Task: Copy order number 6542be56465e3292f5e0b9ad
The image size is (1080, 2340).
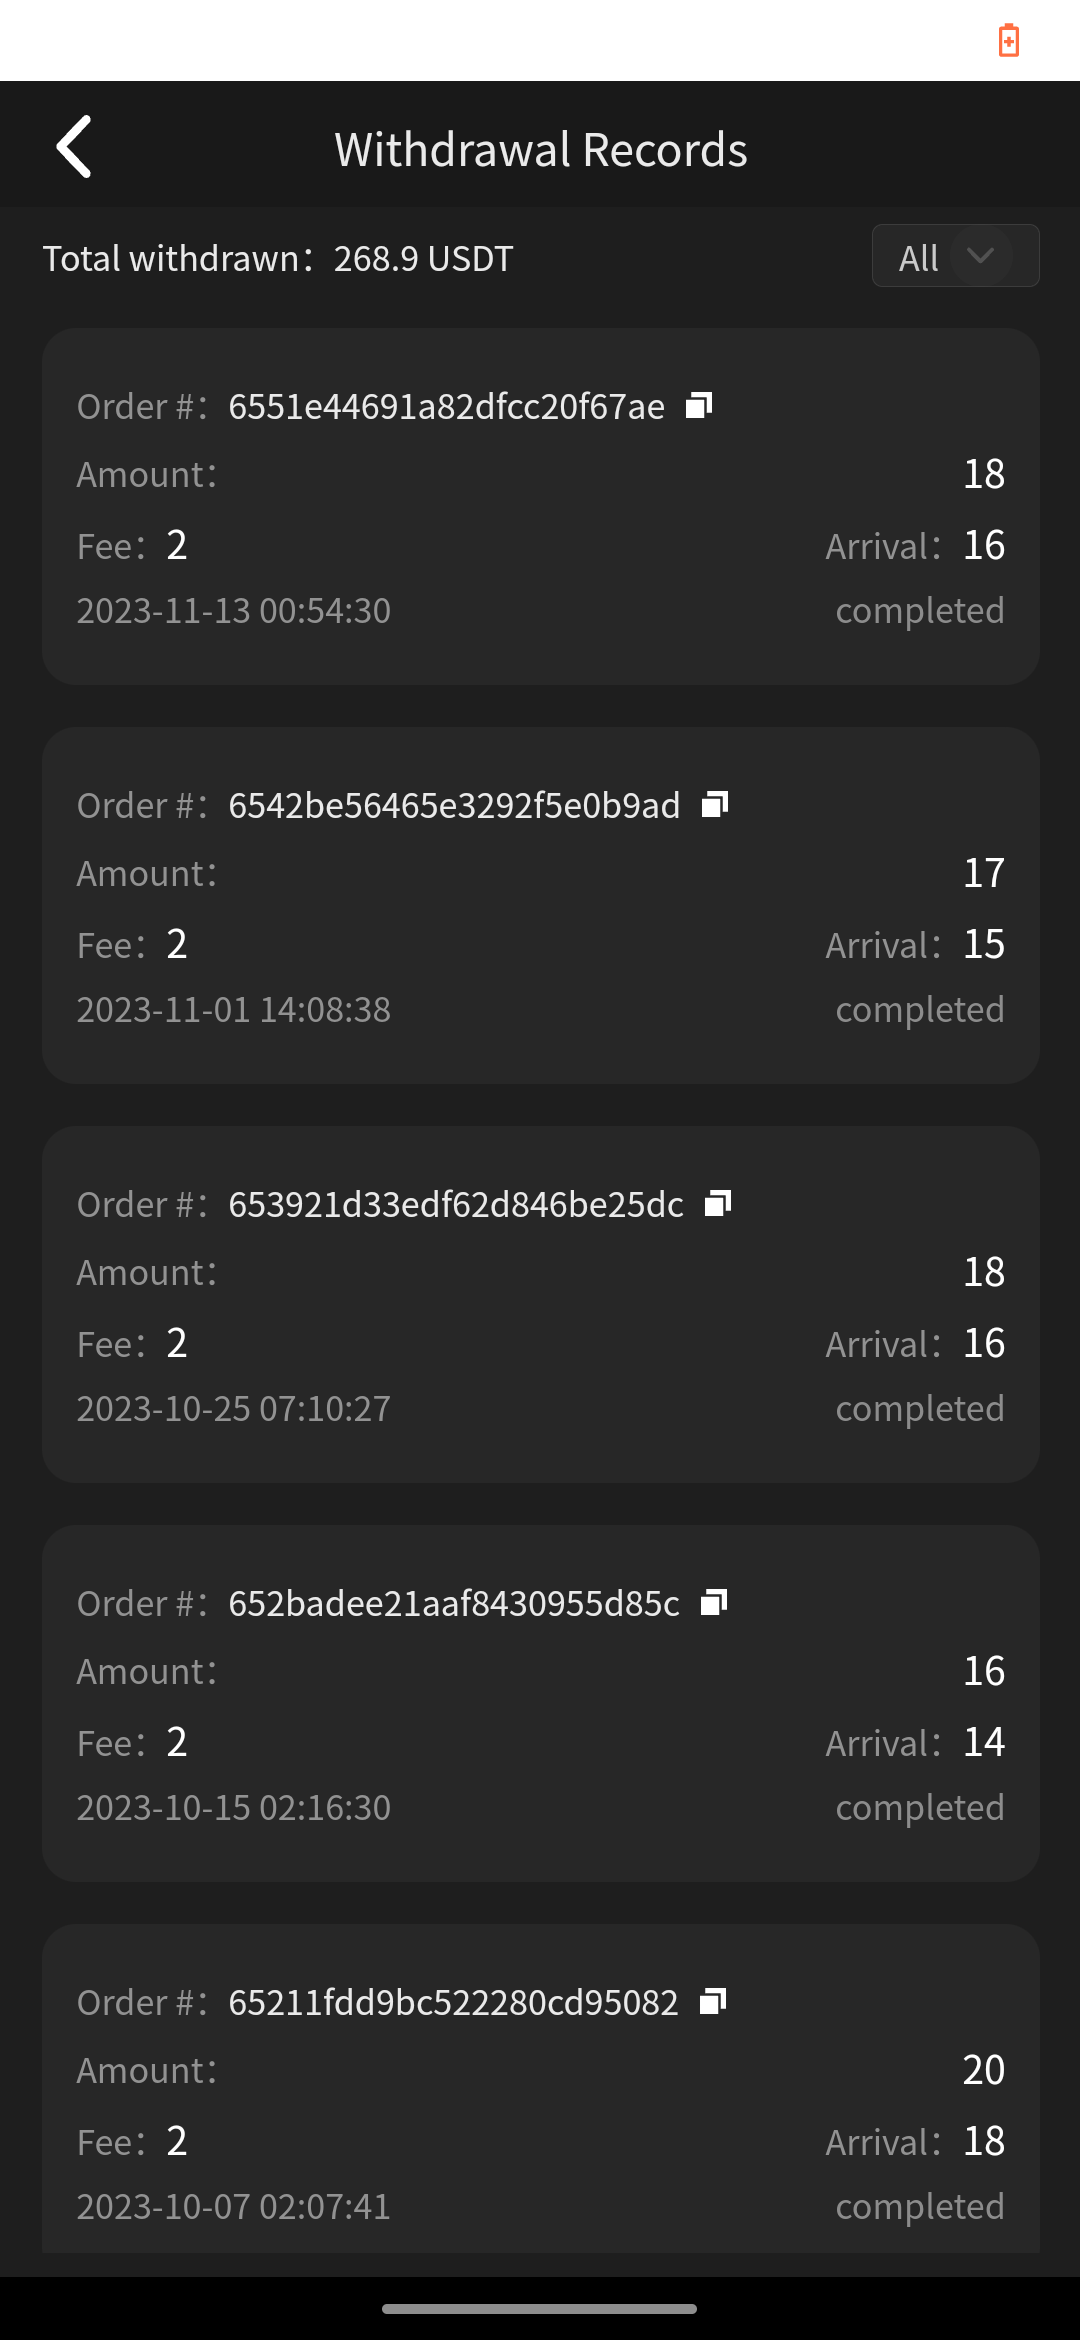Action: click(715, 804)
